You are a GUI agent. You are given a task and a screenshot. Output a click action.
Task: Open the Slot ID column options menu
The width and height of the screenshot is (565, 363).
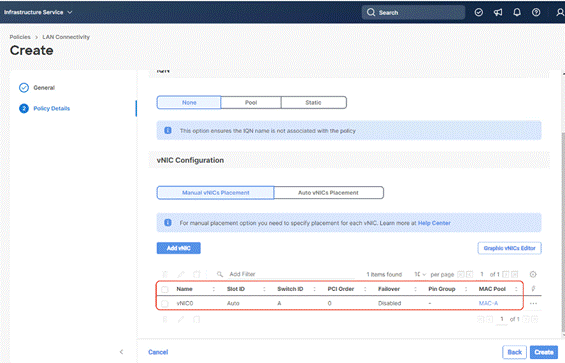click(264, 289)
